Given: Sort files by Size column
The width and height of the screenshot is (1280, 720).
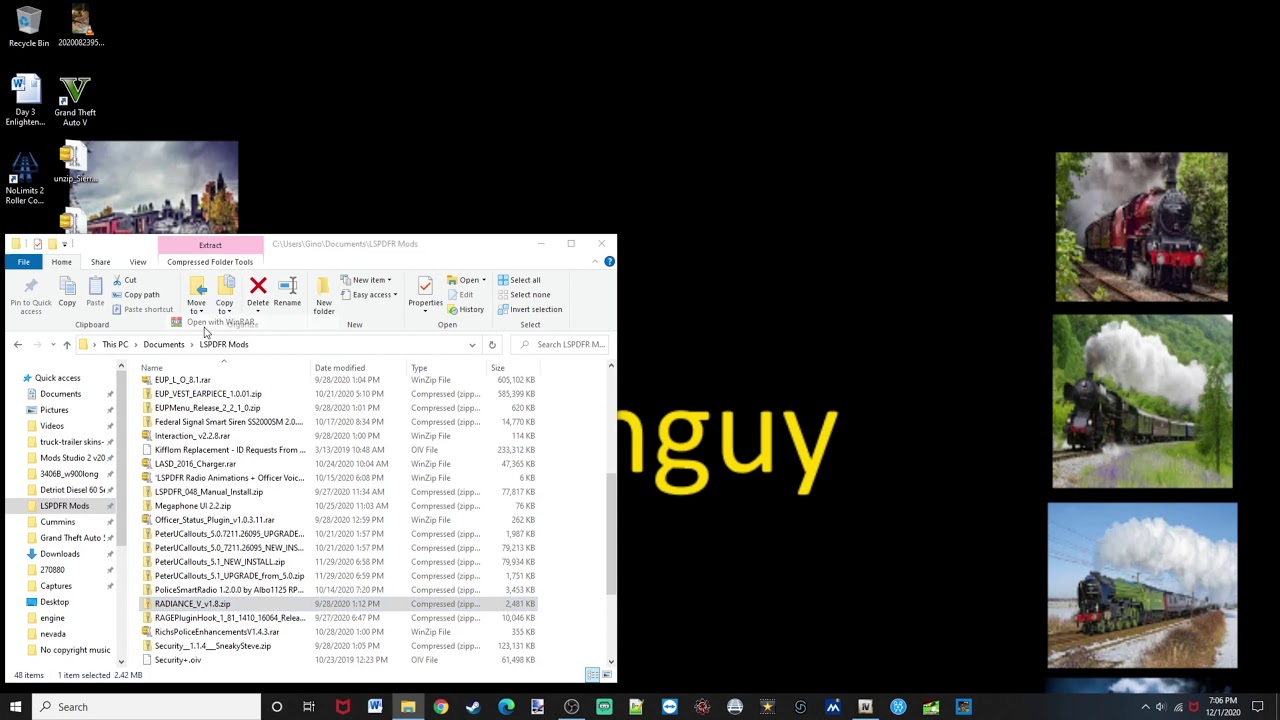Looking at the screenshot, I should click(x=512, y=368).
